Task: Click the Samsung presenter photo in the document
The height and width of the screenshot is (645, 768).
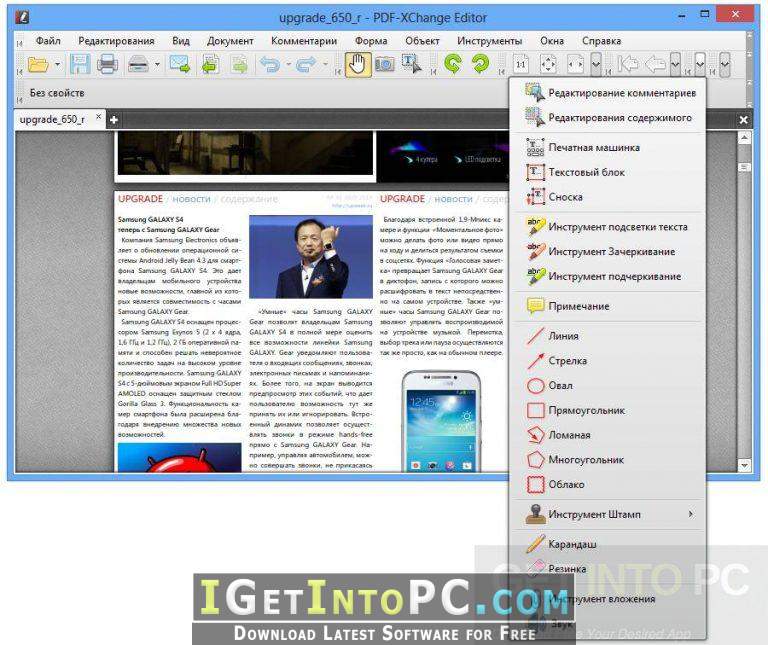Action: tap(311, 257)
